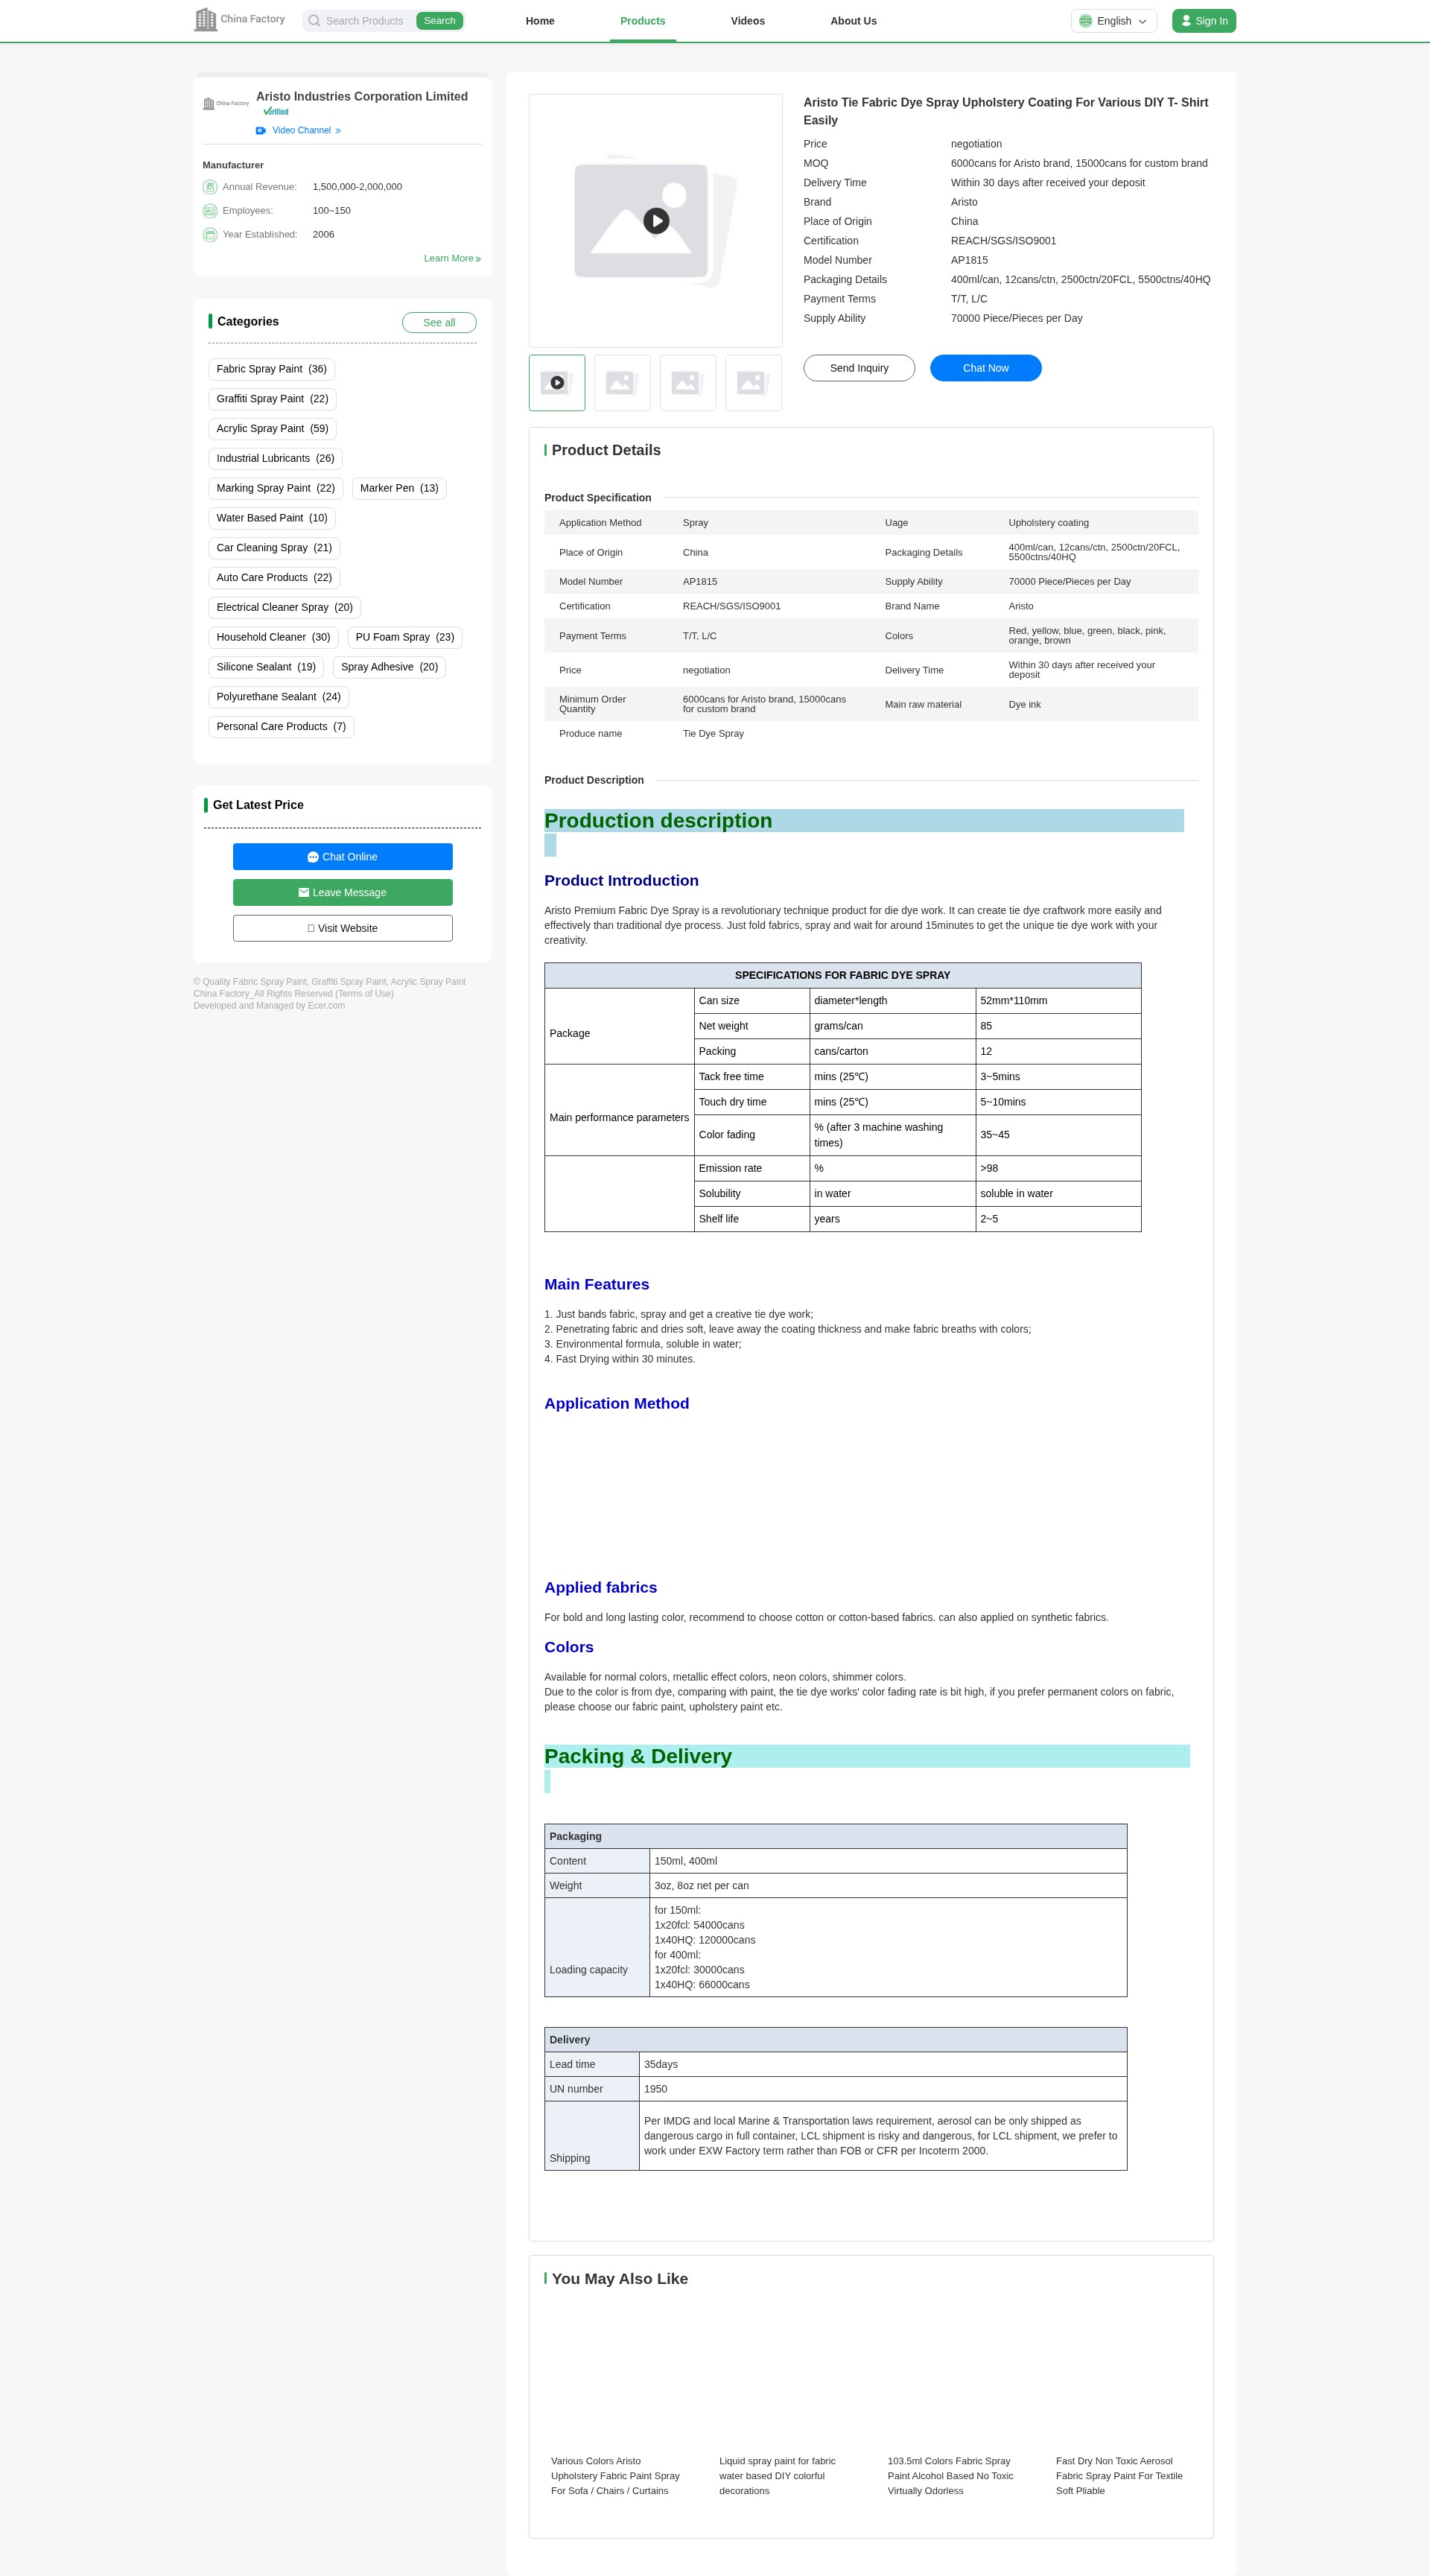The width and height of the screenshot is (1430, 2576).
Task: Click the chat bubble icon in Chat Online
Action: (313, 857)
